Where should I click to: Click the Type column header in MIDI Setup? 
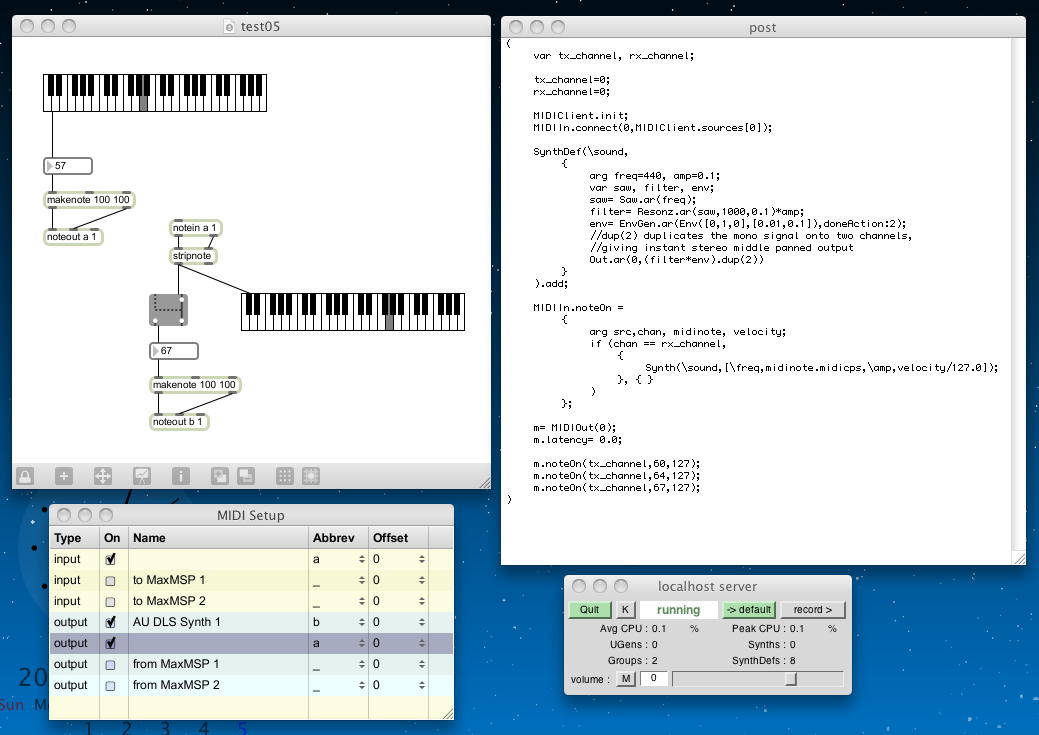(x=68, y=538)
